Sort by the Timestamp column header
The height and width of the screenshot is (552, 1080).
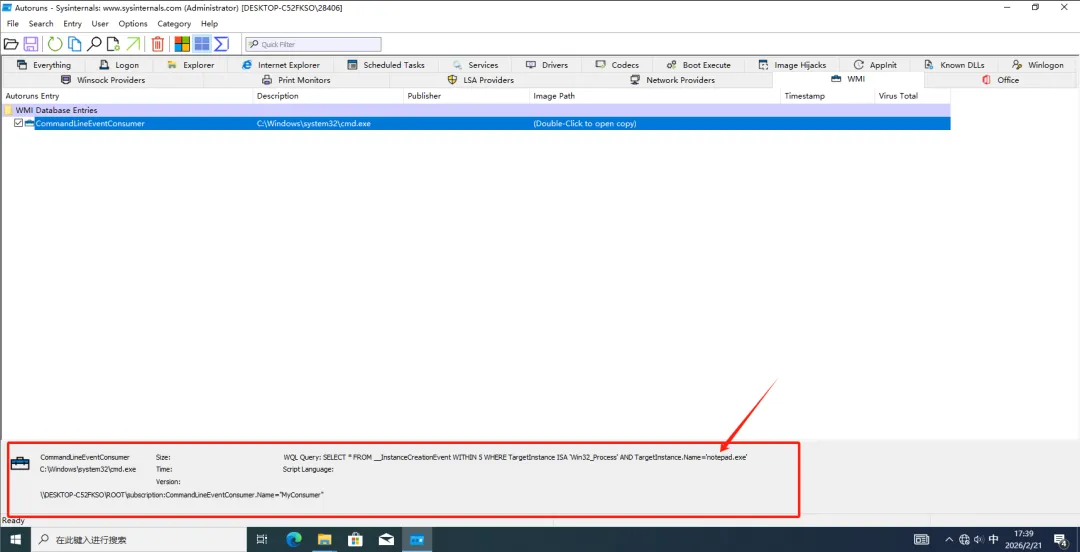pyautogui.click(x=827, y=96)
